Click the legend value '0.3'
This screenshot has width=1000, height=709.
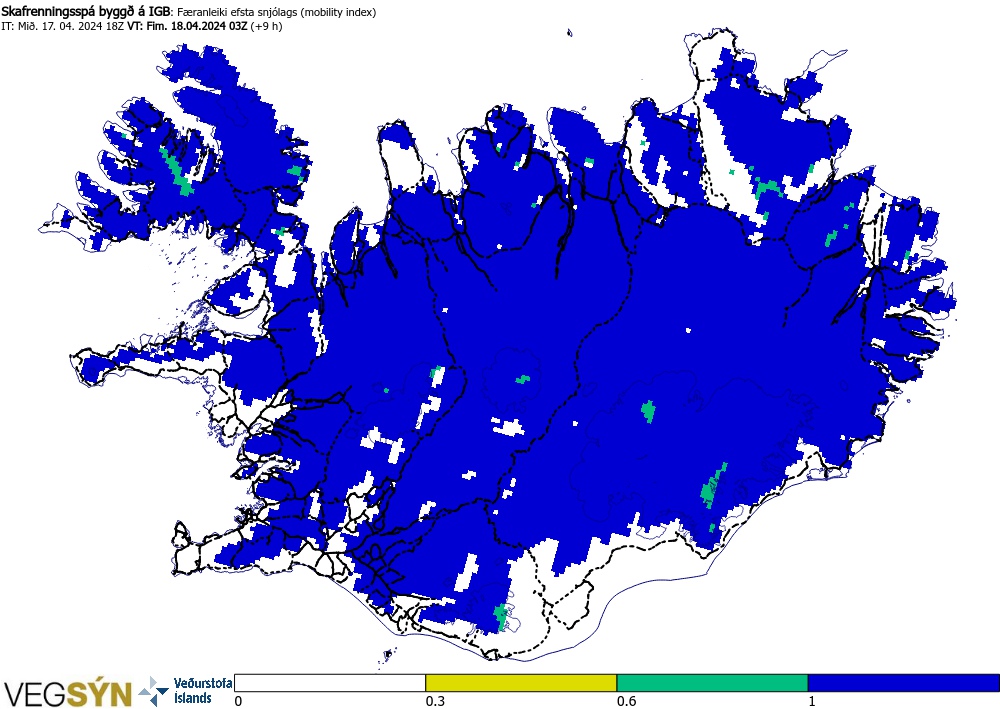(434, 701)
